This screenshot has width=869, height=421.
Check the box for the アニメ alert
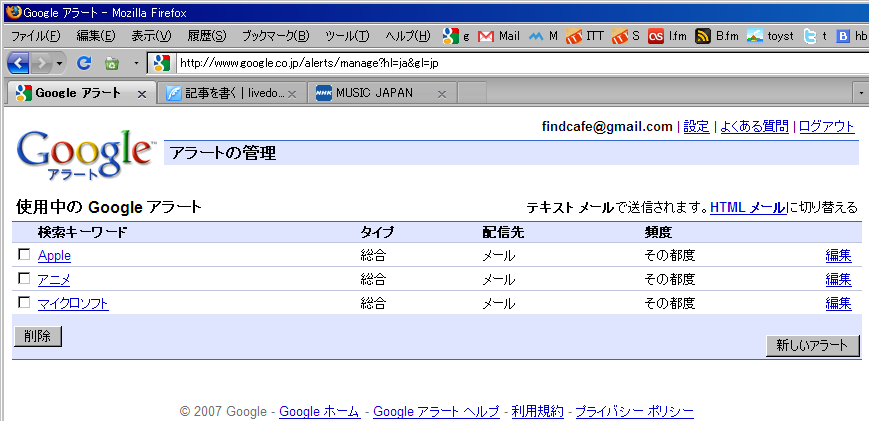pyautogui.click(x=24, y=278)
